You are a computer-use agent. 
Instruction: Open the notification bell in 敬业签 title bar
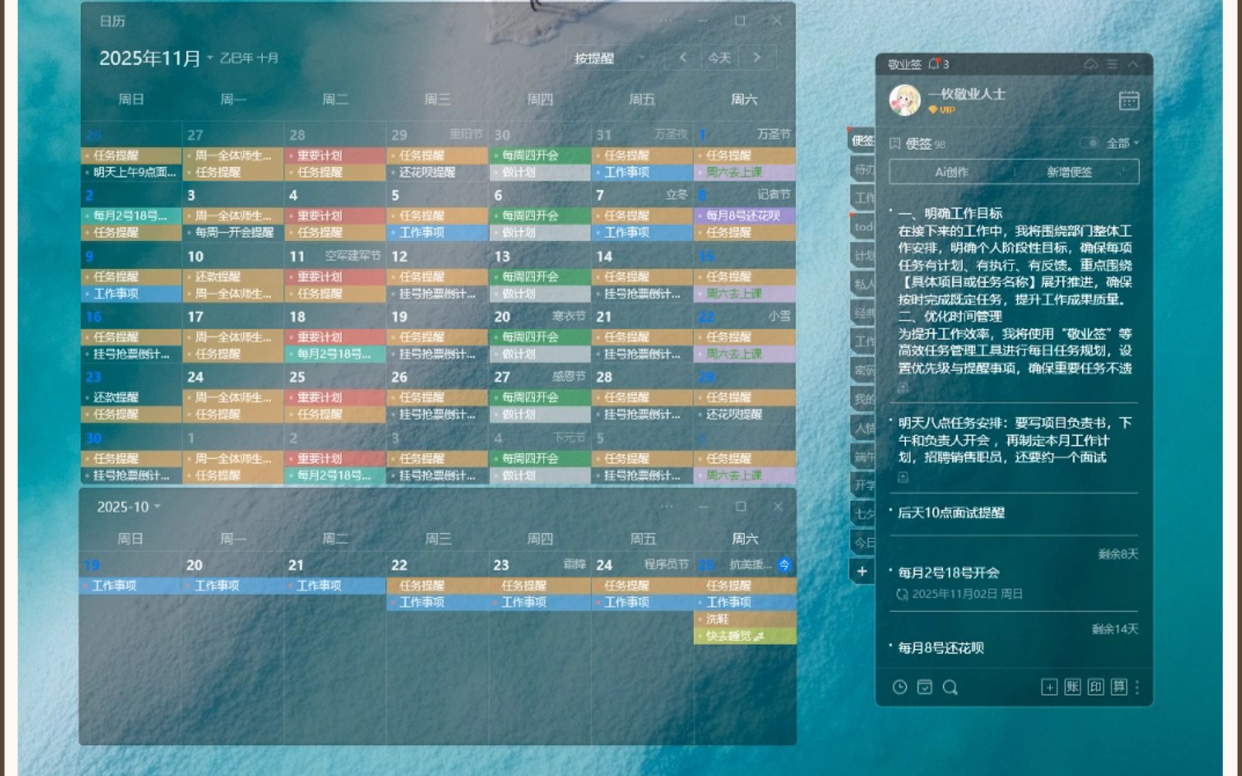coord(935,64)
